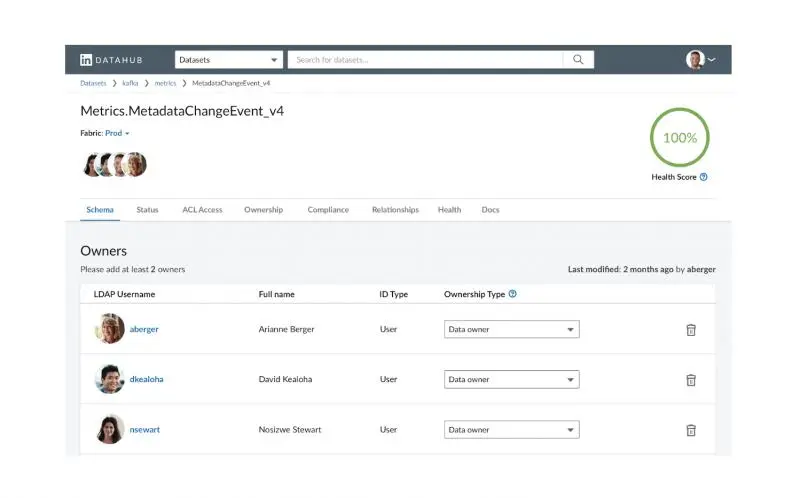Switch to the Ownership tab
The image size is (800, 498).
pos(264,210)
